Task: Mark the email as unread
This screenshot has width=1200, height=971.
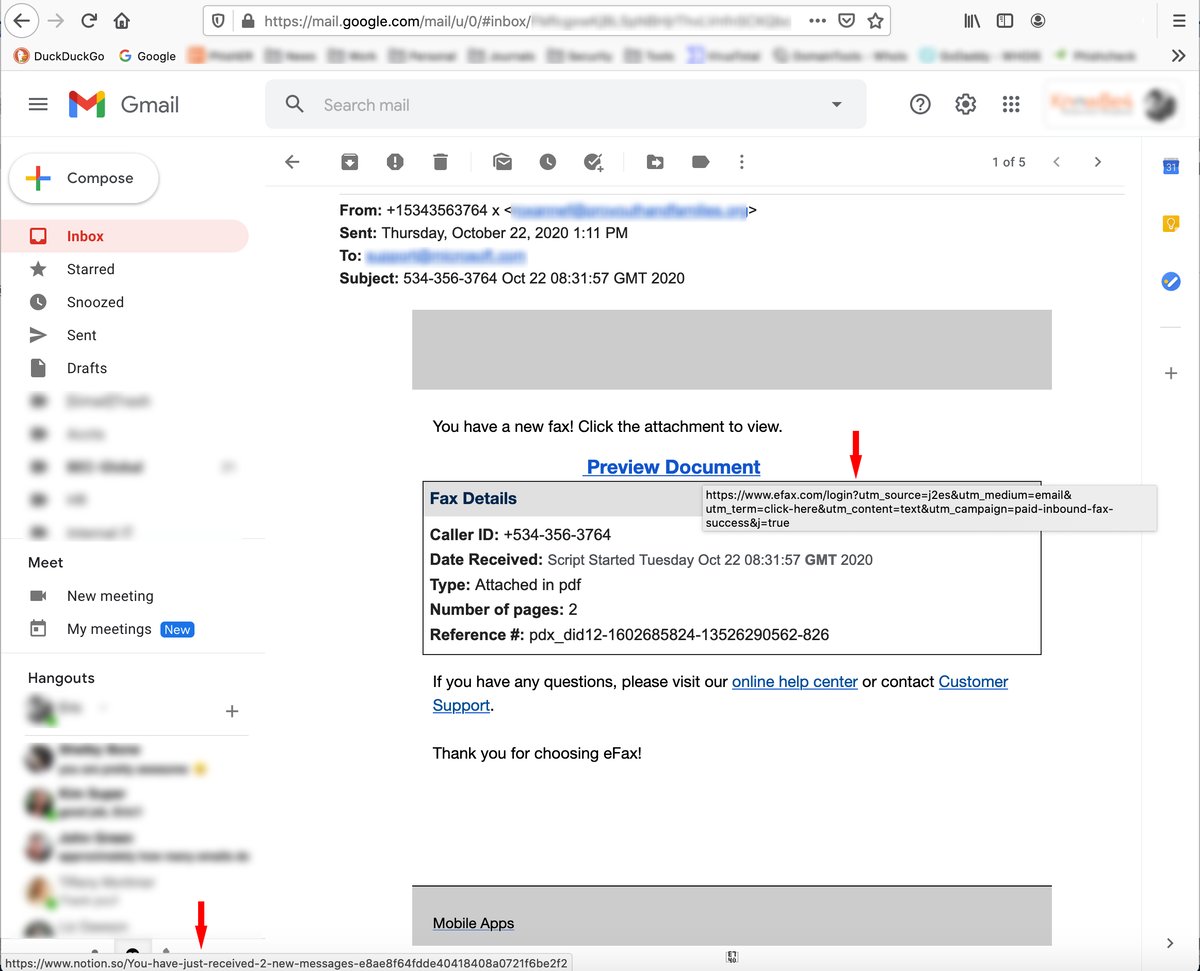Action: tap(502, 161)
